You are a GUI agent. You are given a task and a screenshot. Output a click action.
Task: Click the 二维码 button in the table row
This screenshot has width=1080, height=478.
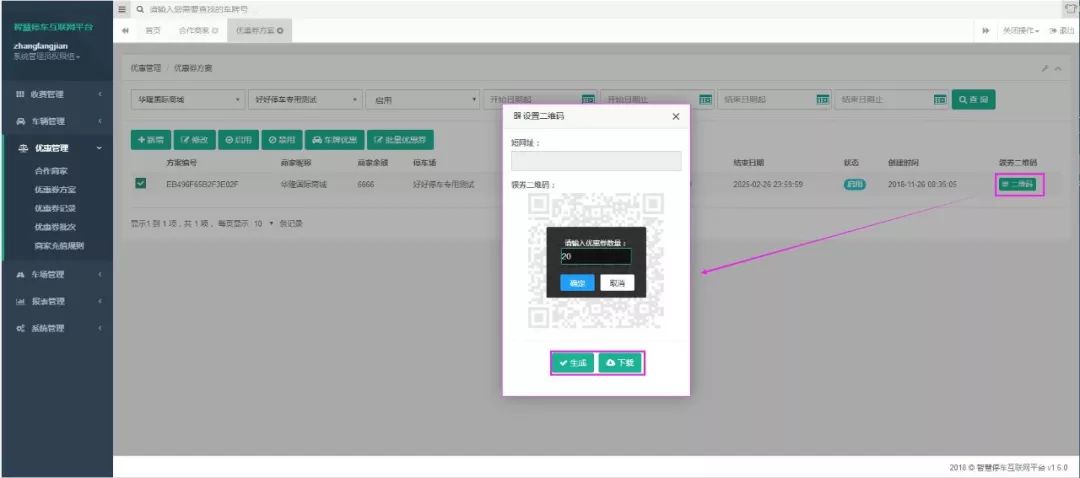pos(1017,185)
